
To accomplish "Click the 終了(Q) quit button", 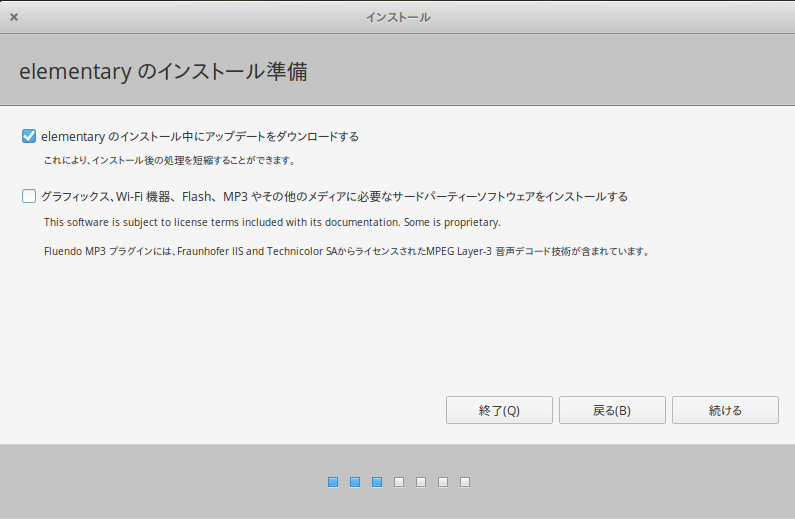I will 499,410.
